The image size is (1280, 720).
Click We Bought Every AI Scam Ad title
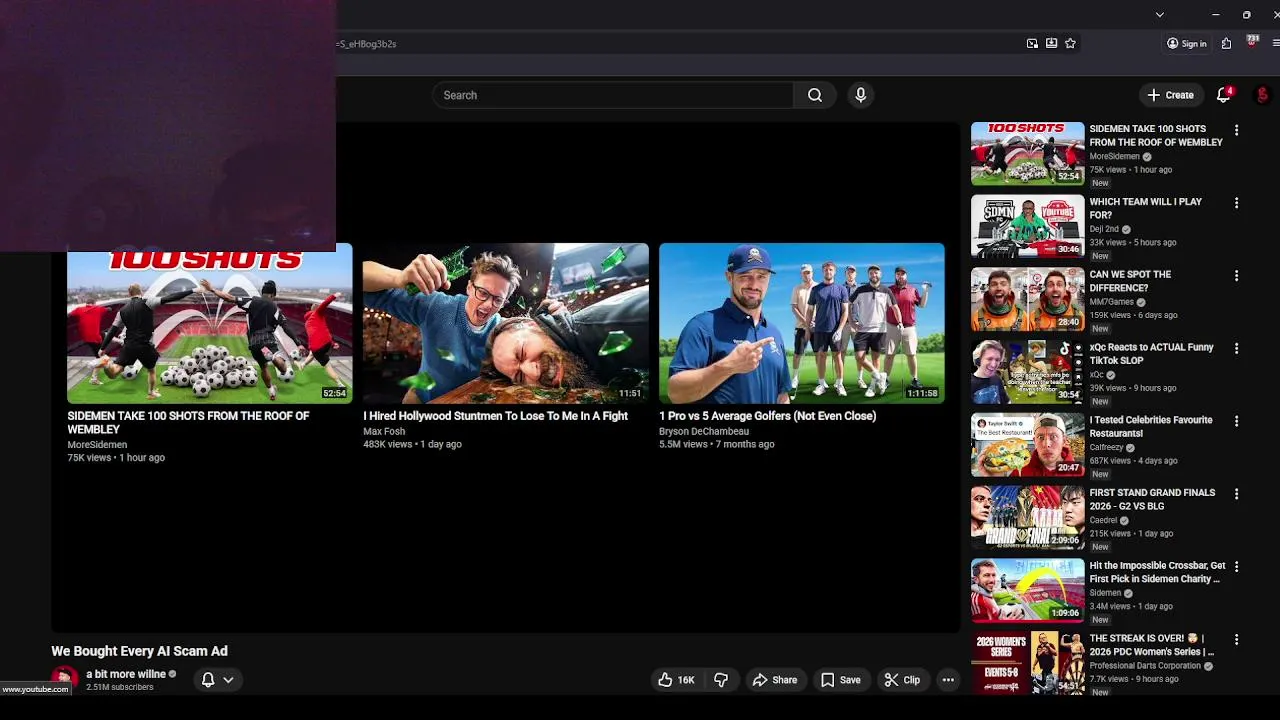click(x=140, y=651)
